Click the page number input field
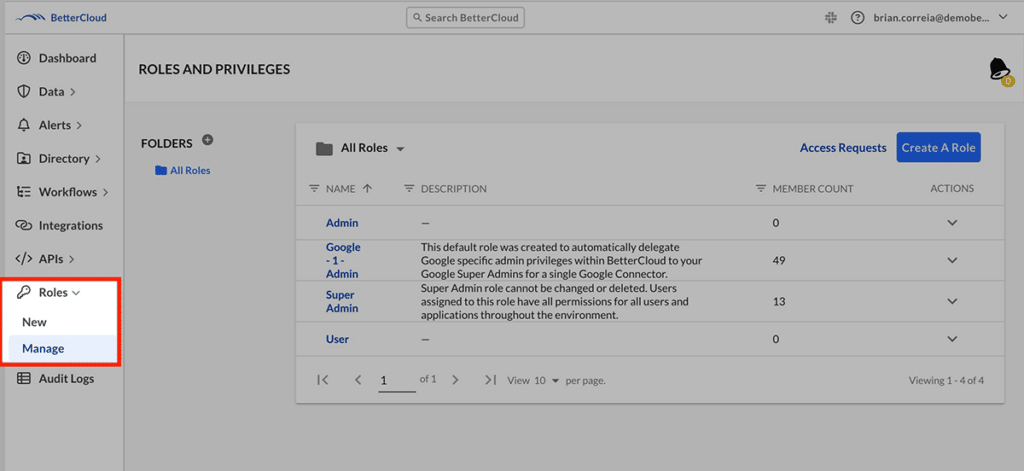The image size is (1024, 471). coord(397,380)
